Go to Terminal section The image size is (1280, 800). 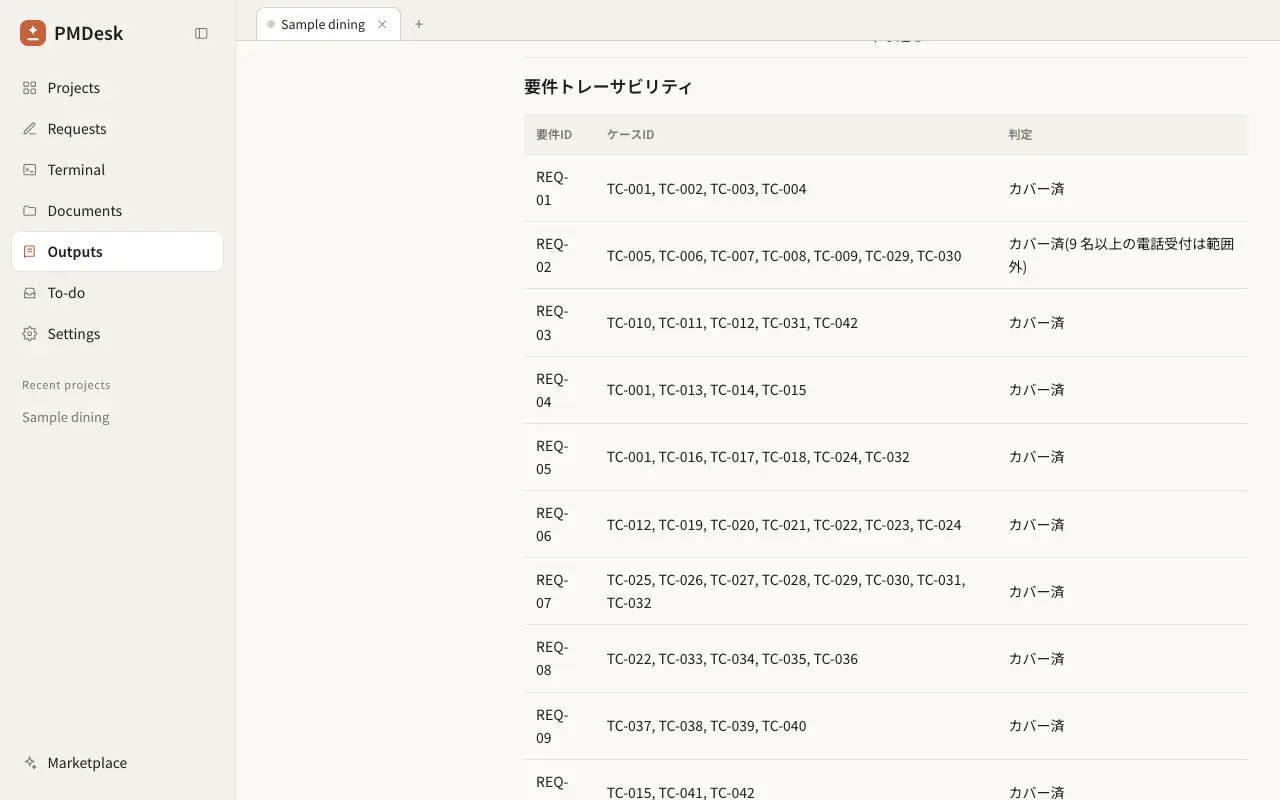click(x=117, y=170)
